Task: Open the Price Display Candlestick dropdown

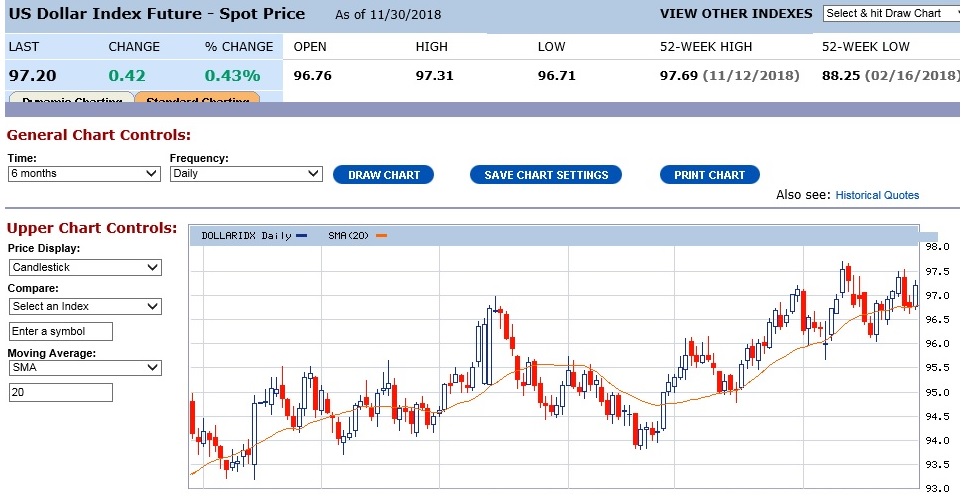Action: (x=84, y=267)
